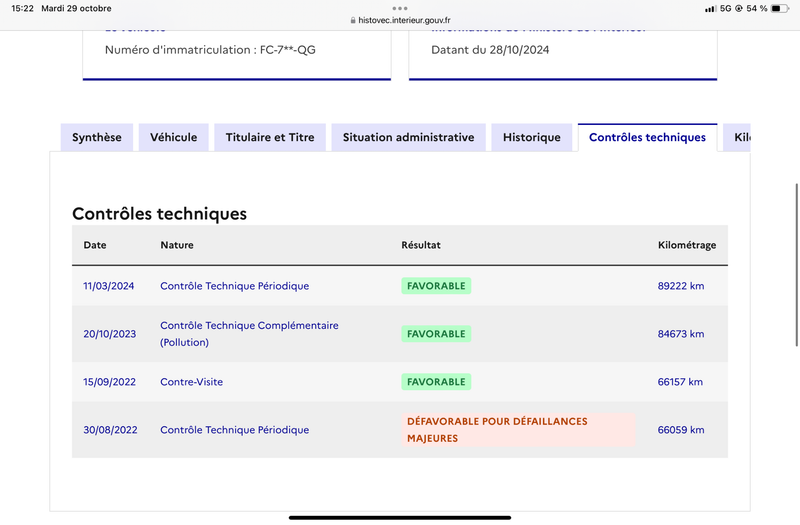Click the FAVORABLE badge for 20/10/2023
Screen dimensions: 800x525
coord(436,334)
